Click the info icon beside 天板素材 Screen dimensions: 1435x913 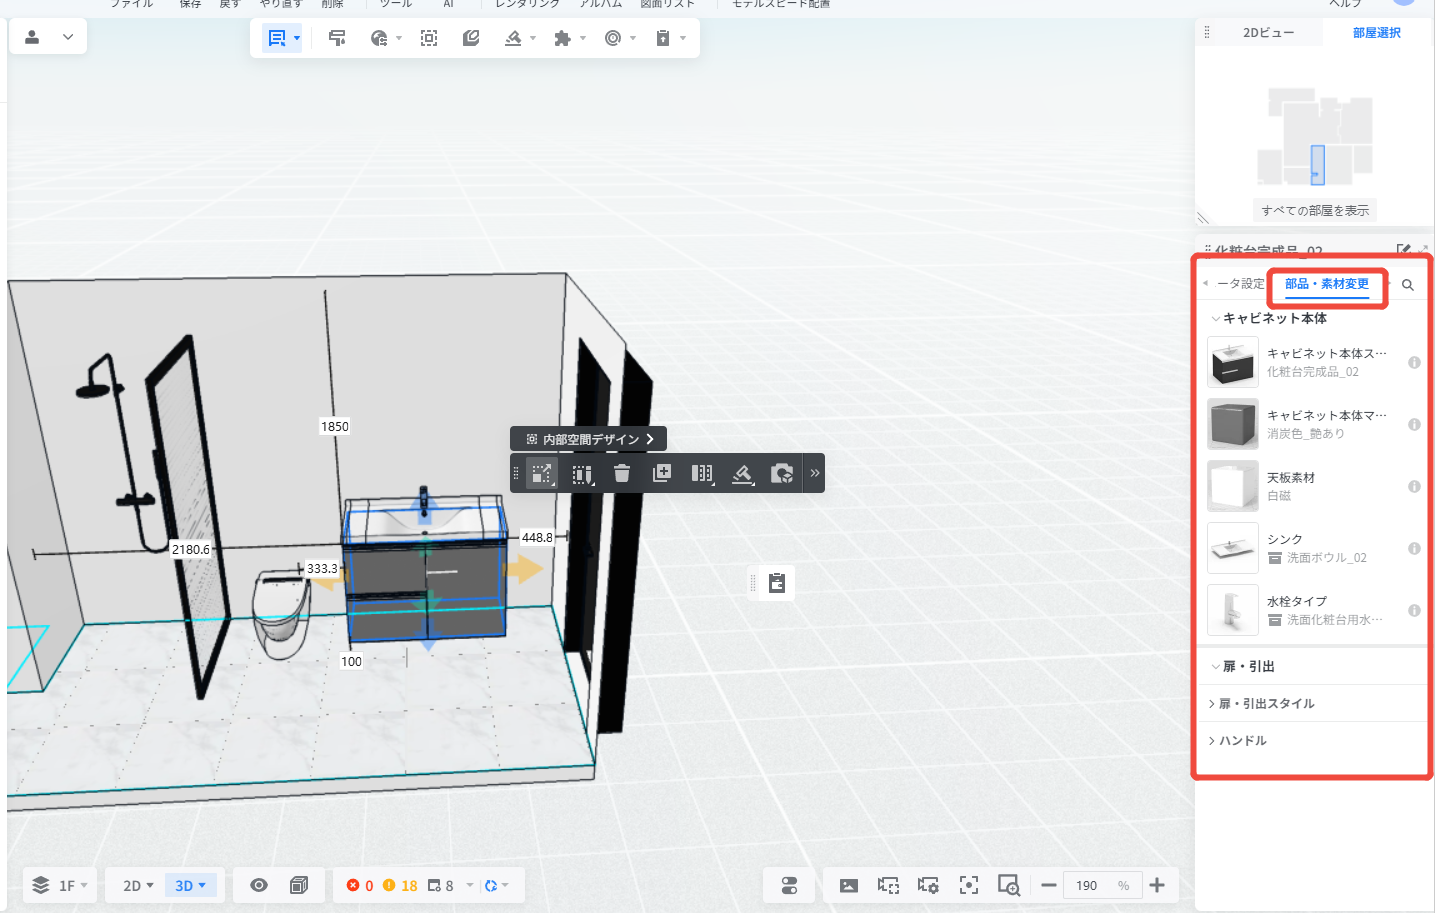pos(1414,486)
